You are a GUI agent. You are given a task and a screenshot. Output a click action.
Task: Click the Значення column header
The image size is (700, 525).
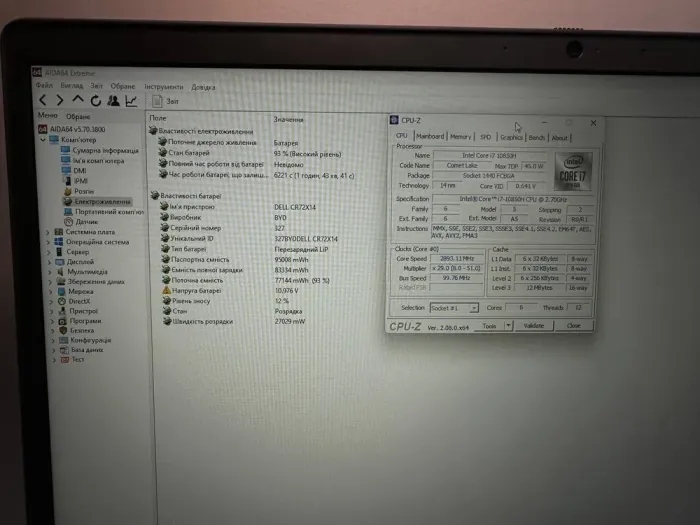[288, 120]
